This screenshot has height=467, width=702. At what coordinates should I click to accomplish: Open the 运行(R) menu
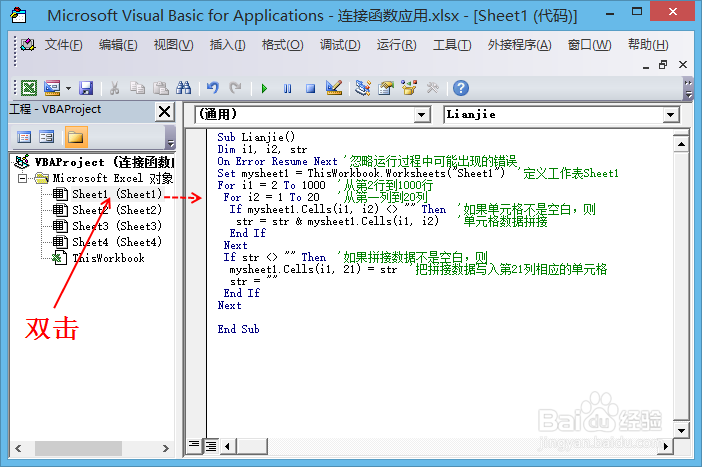click(396, 45)
